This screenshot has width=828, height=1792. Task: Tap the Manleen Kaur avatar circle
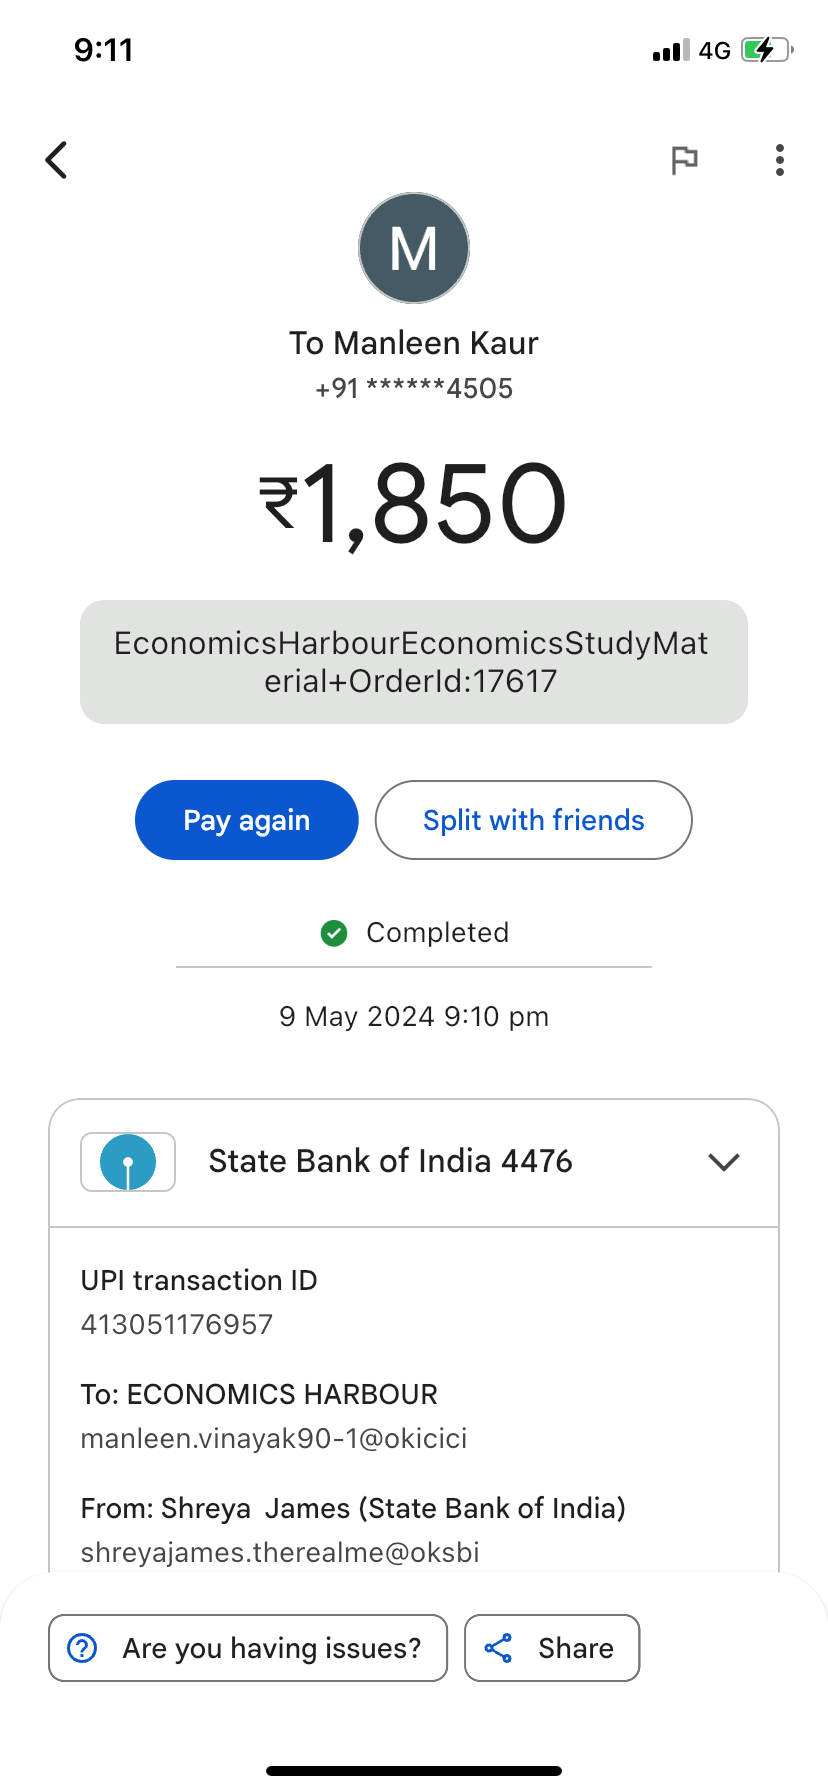(x=414, y=248)
